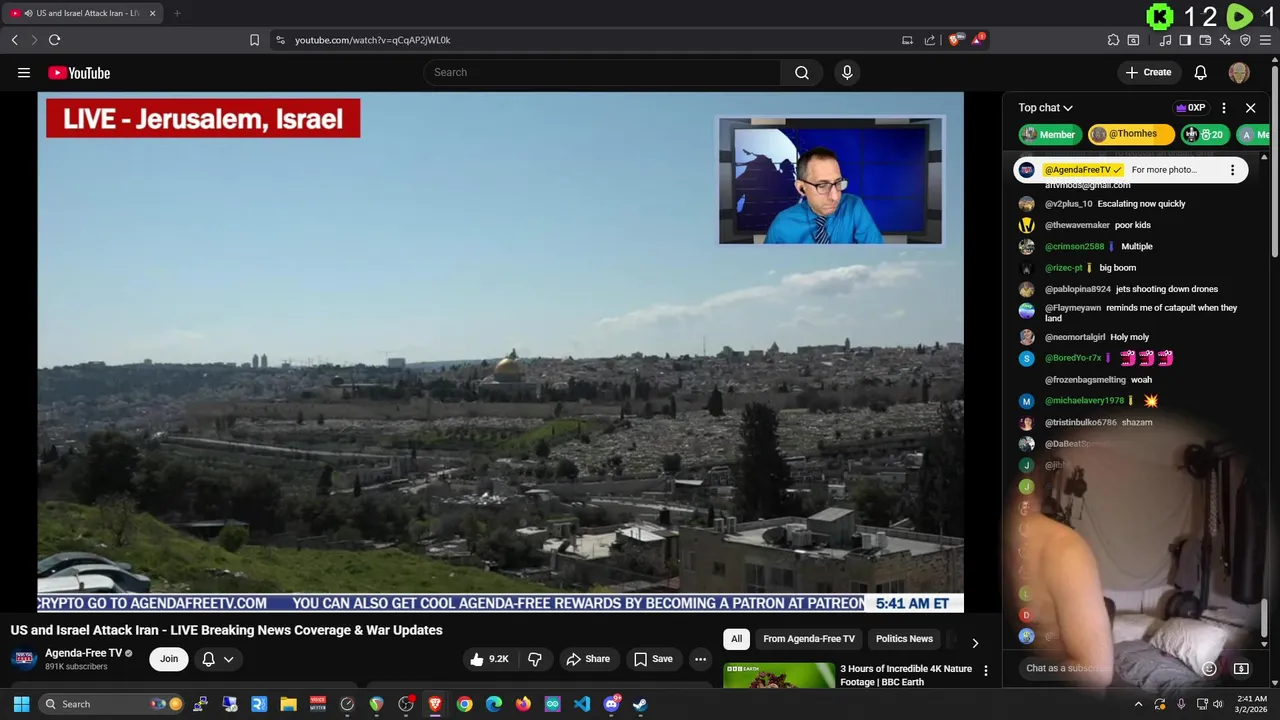Go to the YouTube home logo
This screenshot has width=1280, height=720.
click(79, 73)
